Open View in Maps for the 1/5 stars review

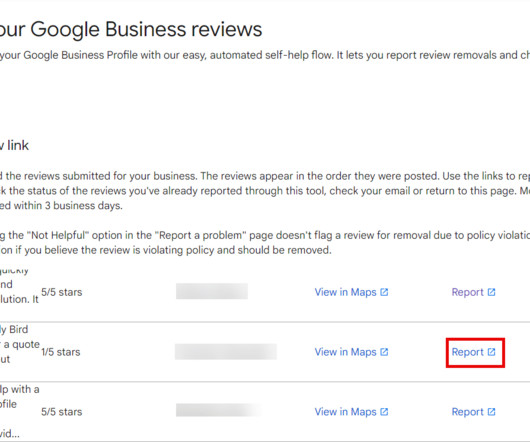[351, 352]
